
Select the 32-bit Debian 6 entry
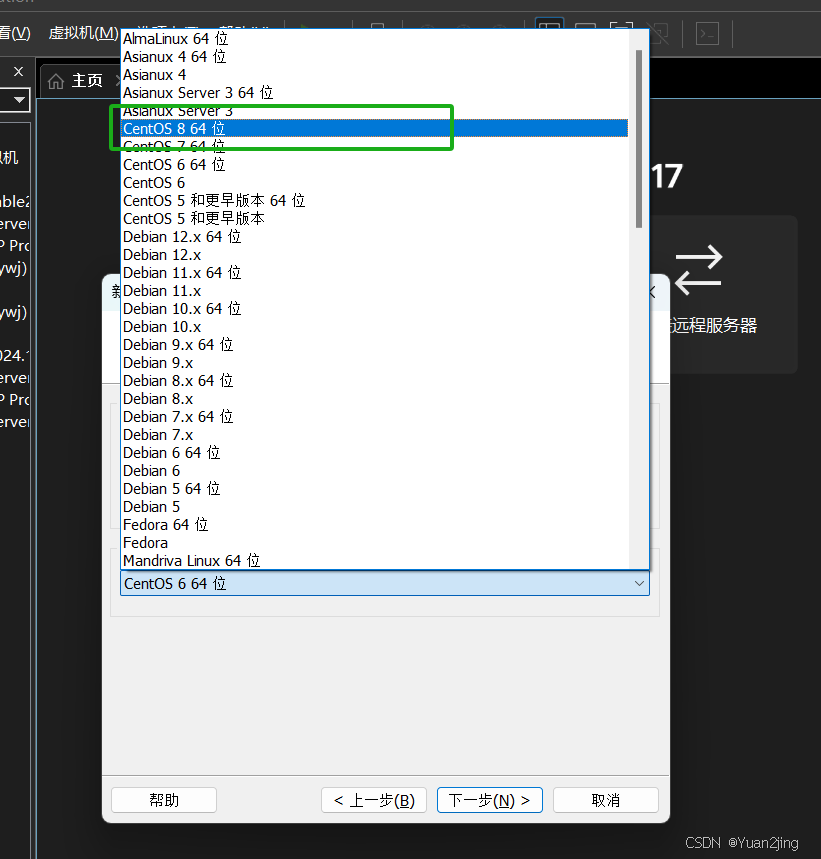pos(375,471)
